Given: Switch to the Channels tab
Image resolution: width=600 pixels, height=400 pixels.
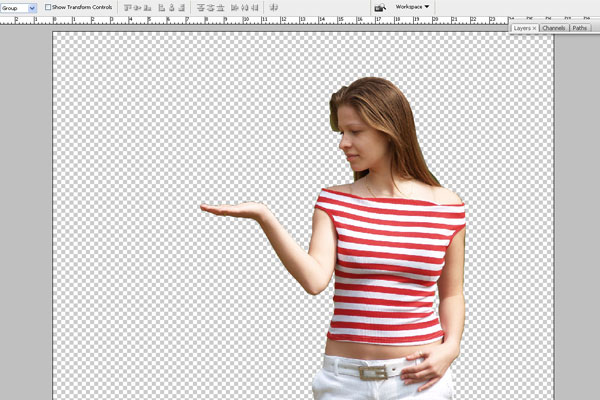Looking at the screenshot, I should point(554,28).
